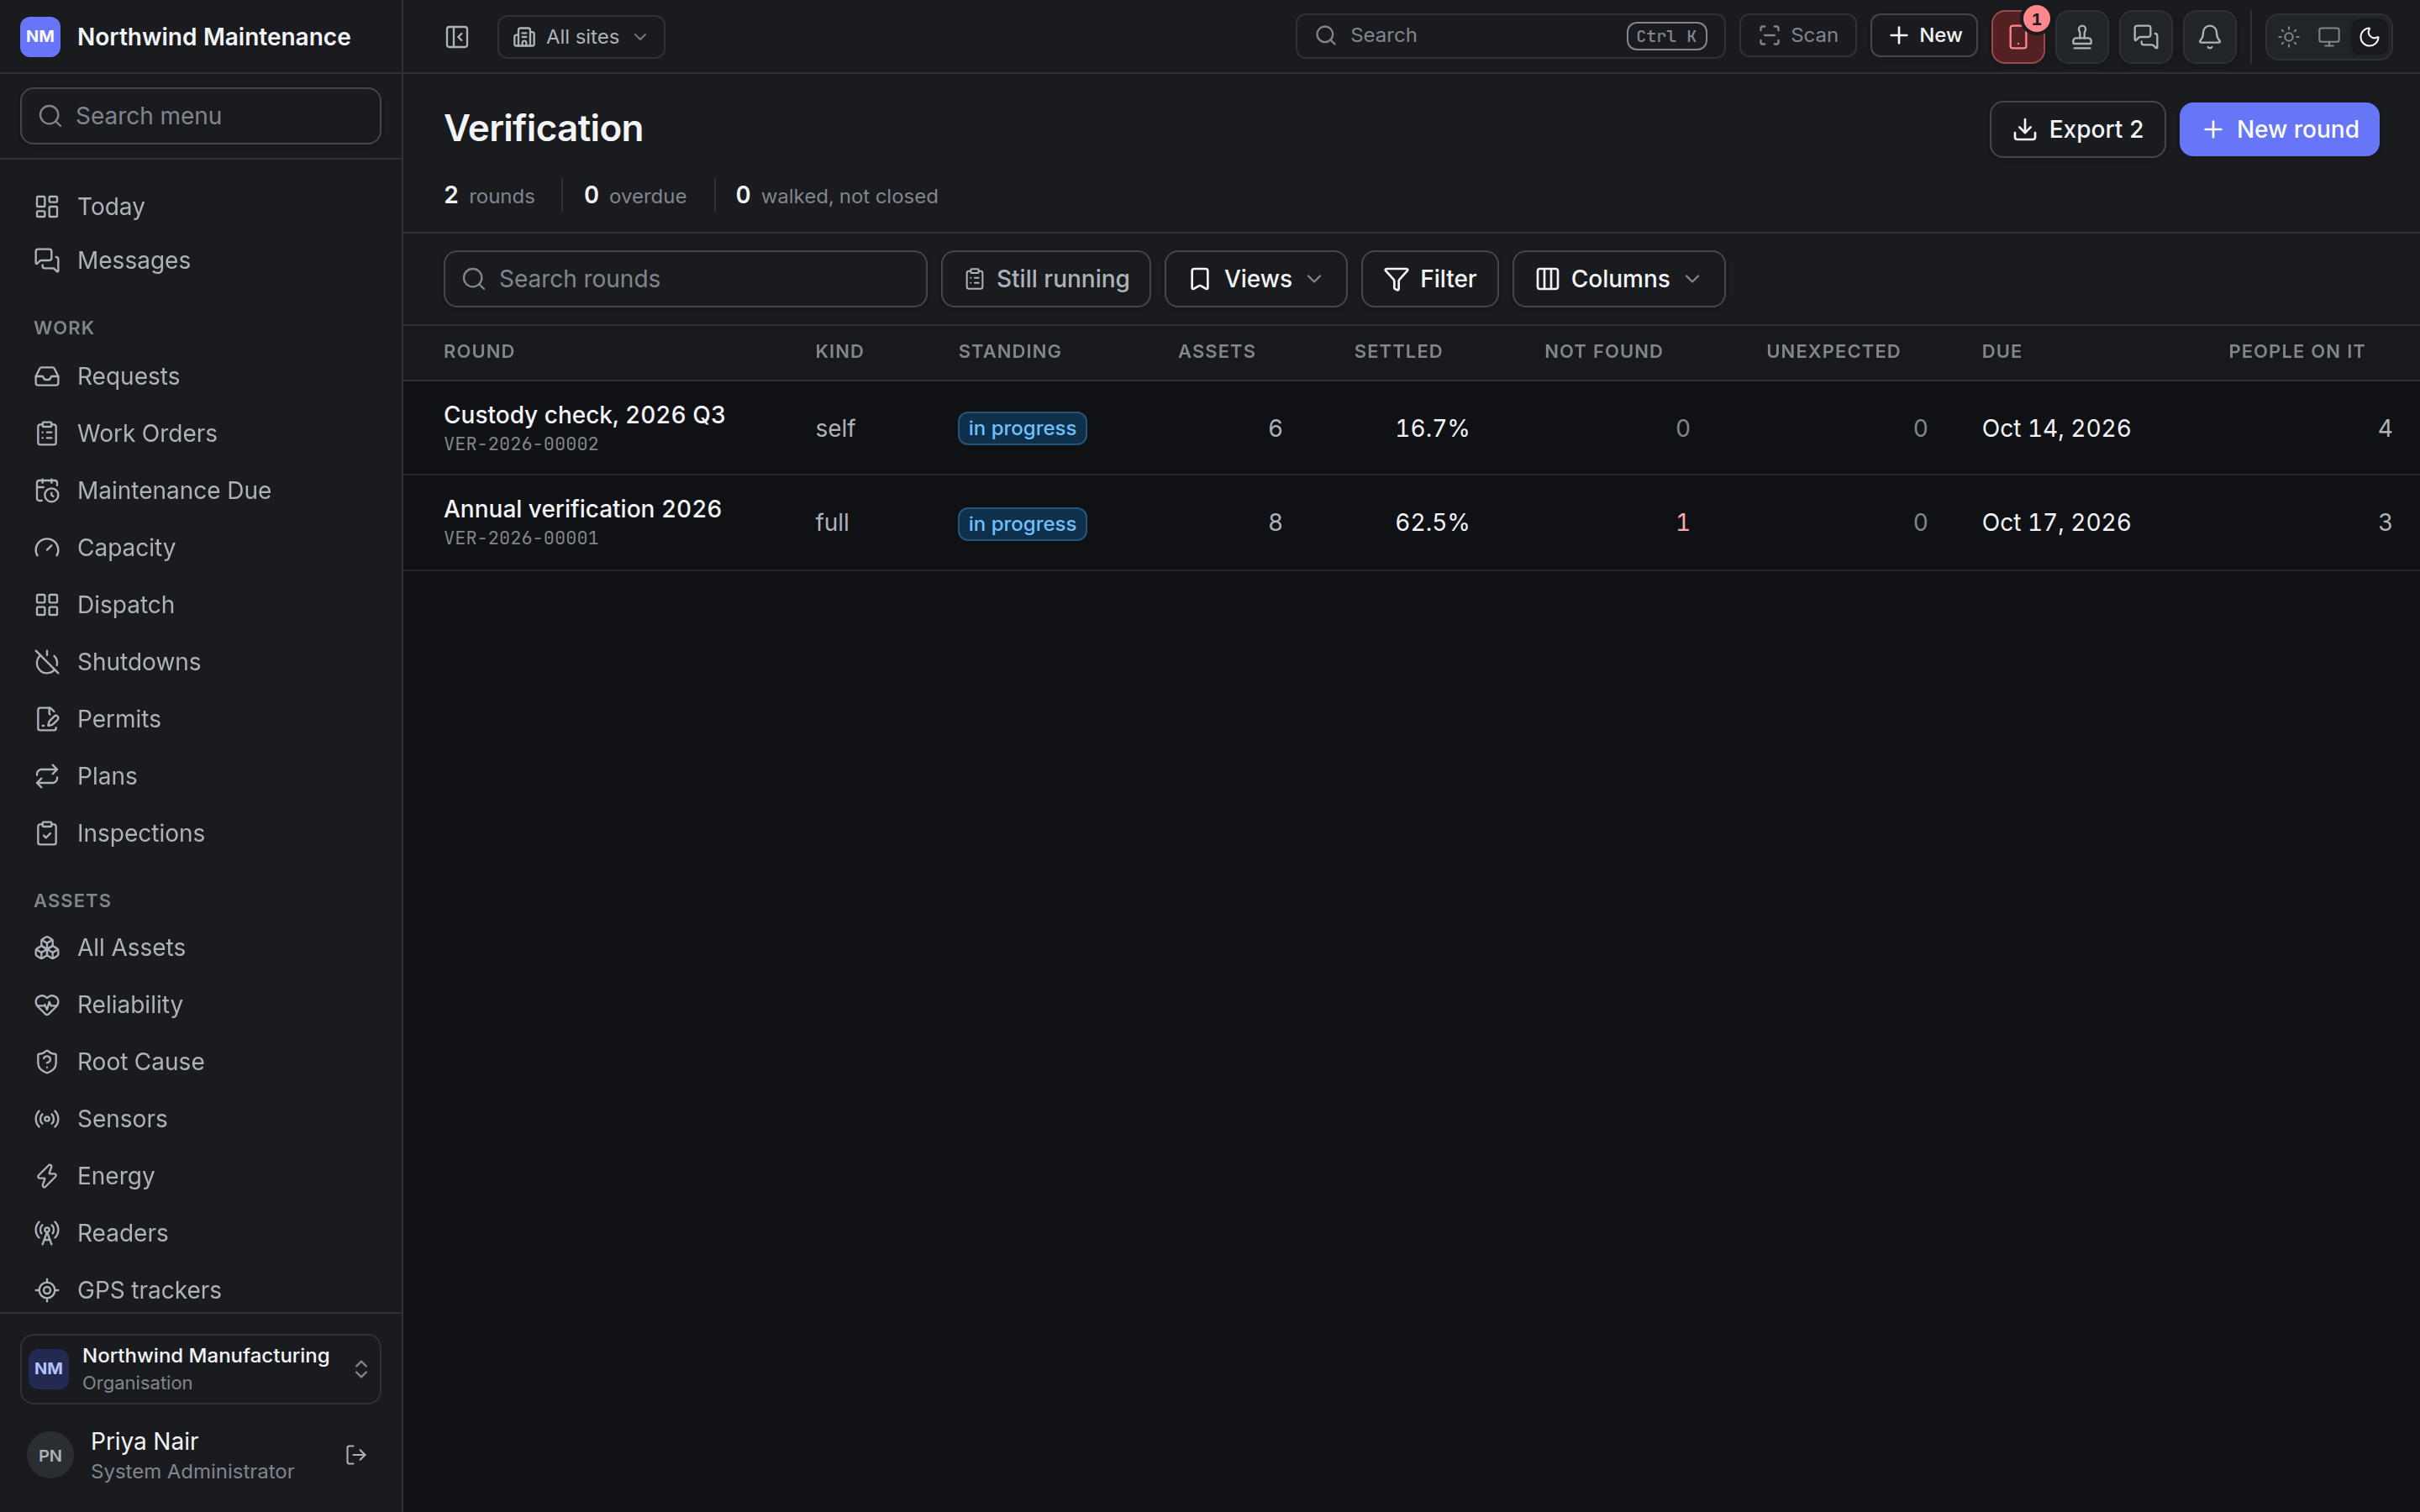Sort by the NOT FOUND column header
This screenshot has height=1512, width=2420.
[x=1603, y=352]
